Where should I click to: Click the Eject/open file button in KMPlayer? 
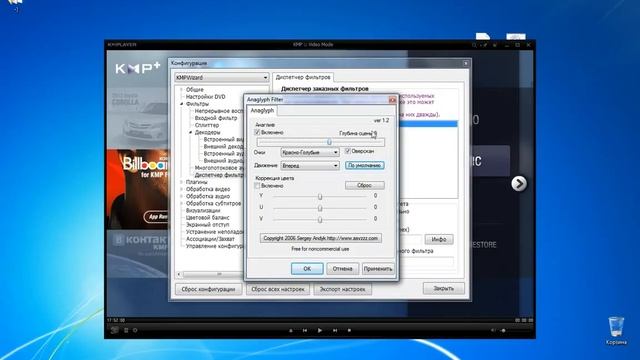click(291, 330)
